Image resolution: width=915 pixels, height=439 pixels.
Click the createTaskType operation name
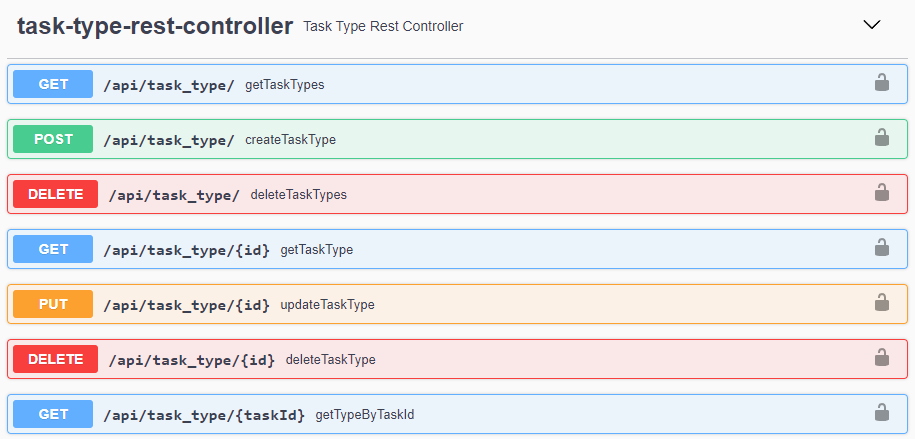[291, 140]
